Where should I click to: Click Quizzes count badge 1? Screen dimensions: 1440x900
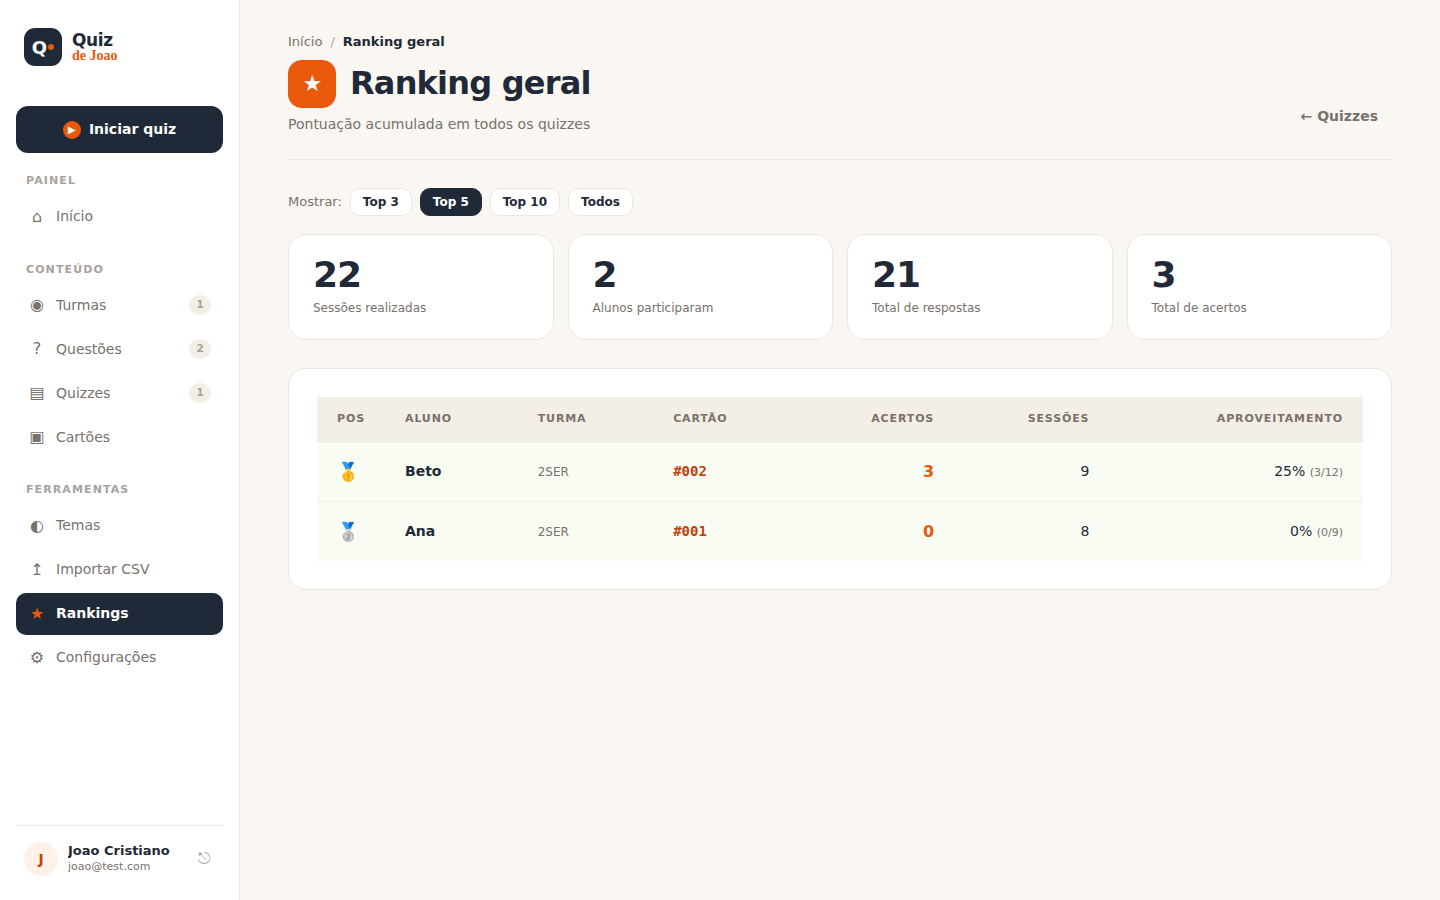[200, 393]
